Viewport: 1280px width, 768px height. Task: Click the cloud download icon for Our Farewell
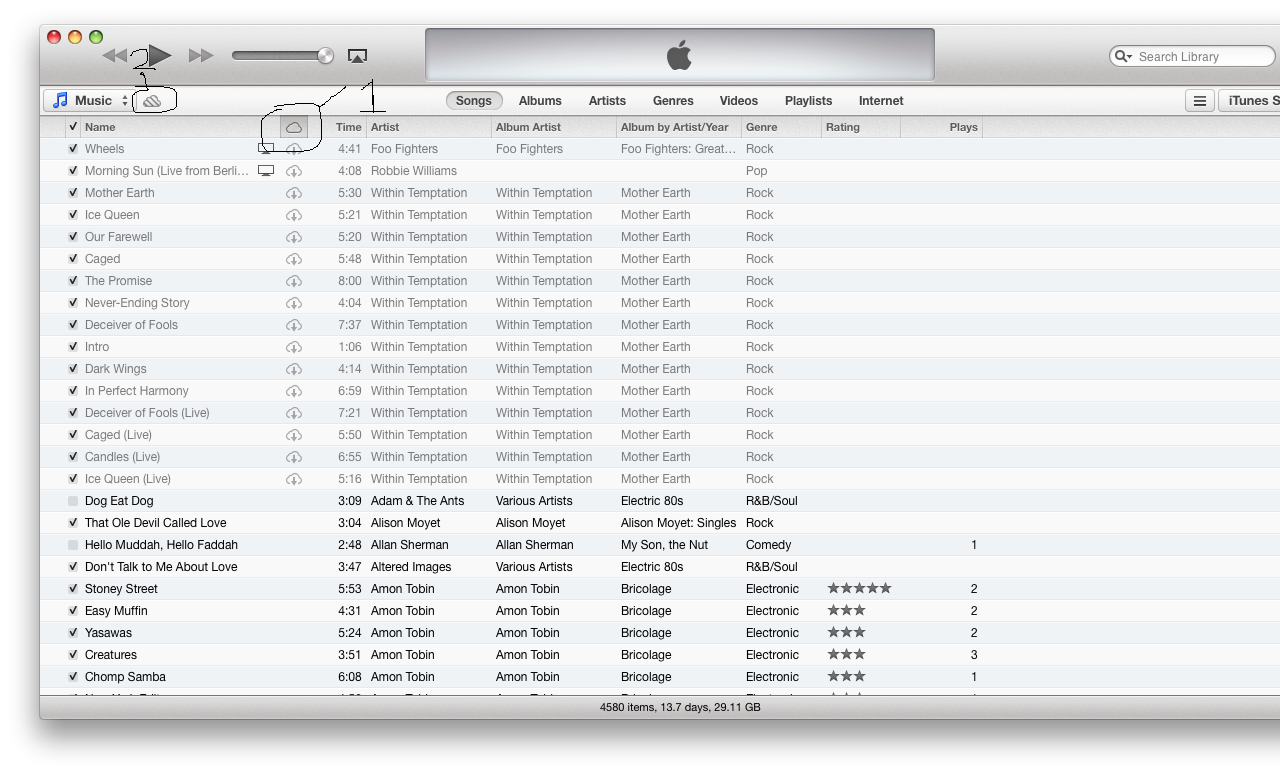[294, 237]
